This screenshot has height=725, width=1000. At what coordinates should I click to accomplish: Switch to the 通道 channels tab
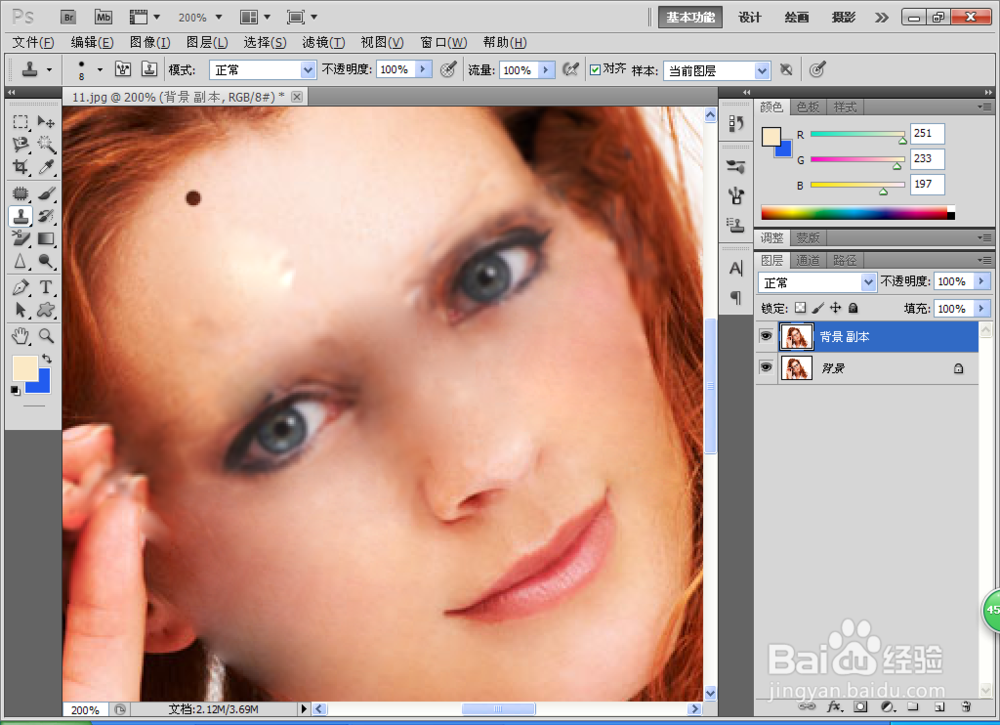(x=808, y=260)
